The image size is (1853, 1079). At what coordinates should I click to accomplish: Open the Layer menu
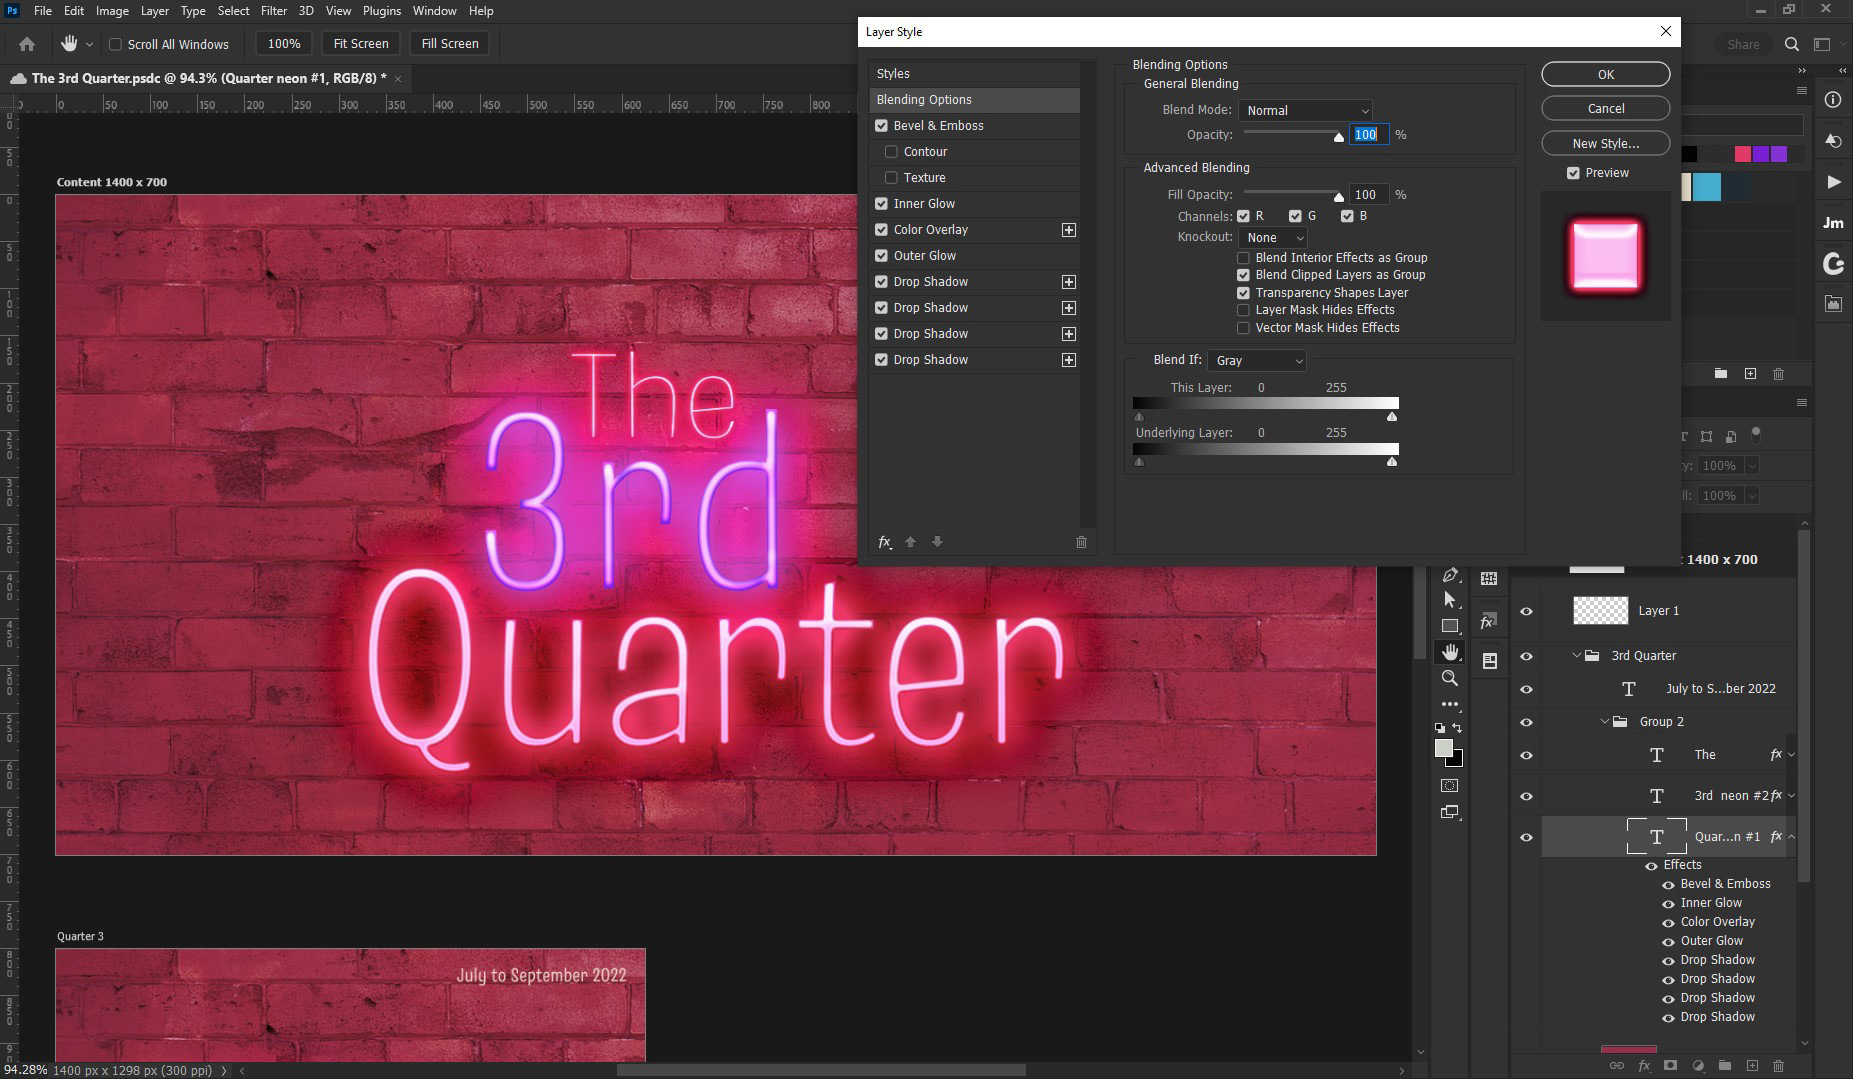tap(154, 11)
